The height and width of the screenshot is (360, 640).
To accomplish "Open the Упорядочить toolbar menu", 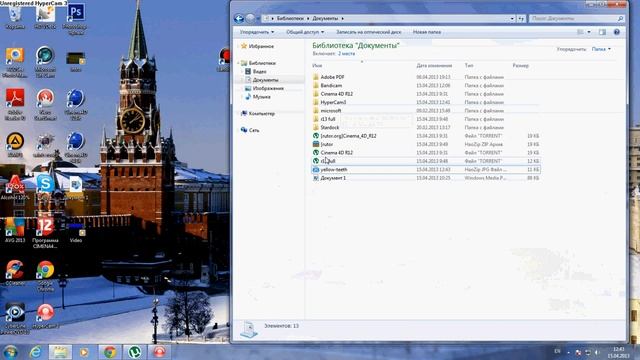I will [x=257, y=32].
